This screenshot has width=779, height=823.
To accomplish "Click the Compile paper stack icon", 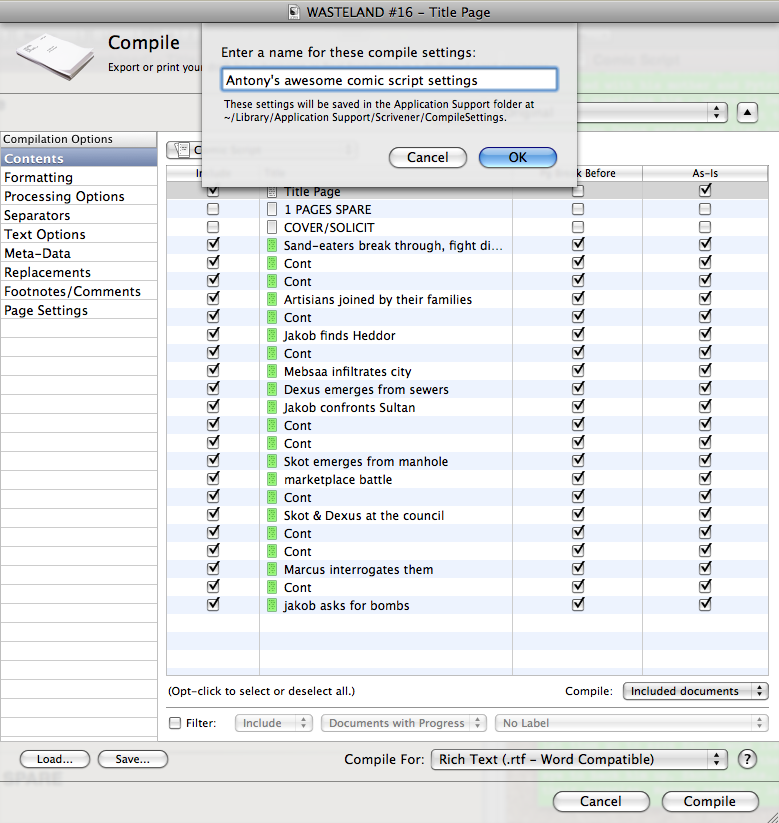I will point(51,54).
